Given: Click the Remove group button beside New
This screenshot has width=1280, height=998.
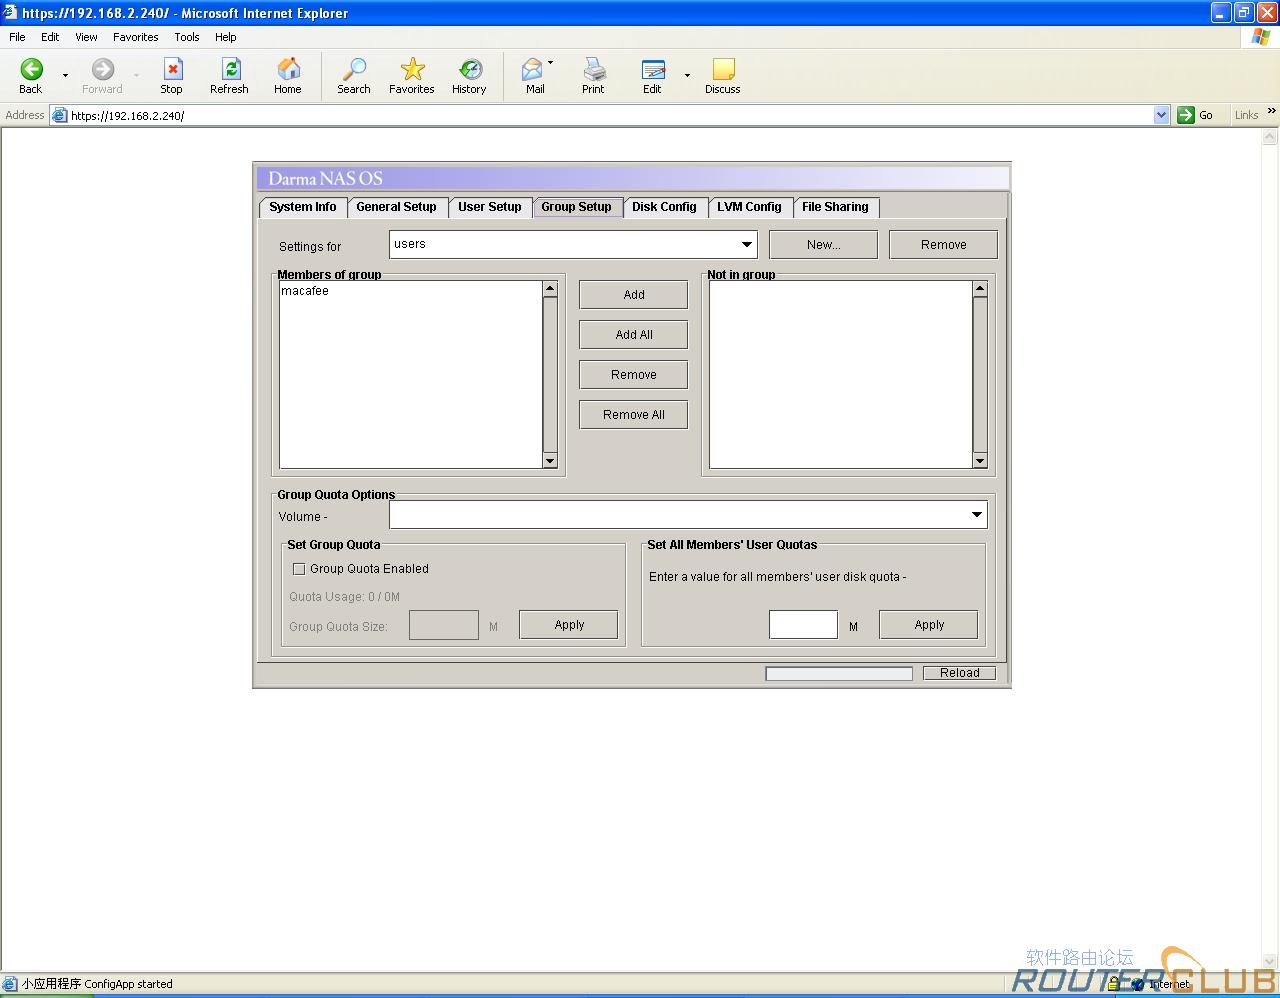Looking at the screenshot, I should [943, 244].
